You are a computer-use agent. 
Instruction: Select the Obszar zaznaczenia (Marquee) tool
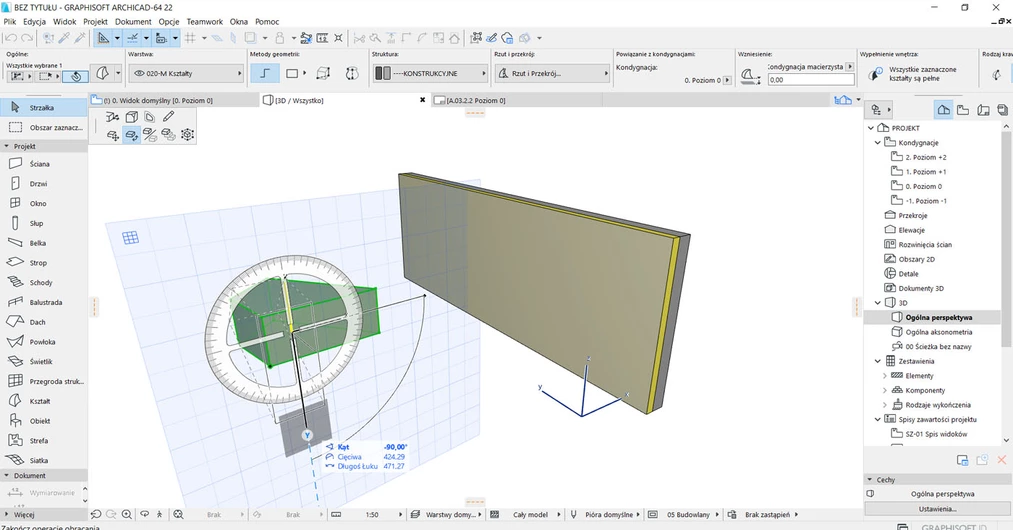pos(43,127)
